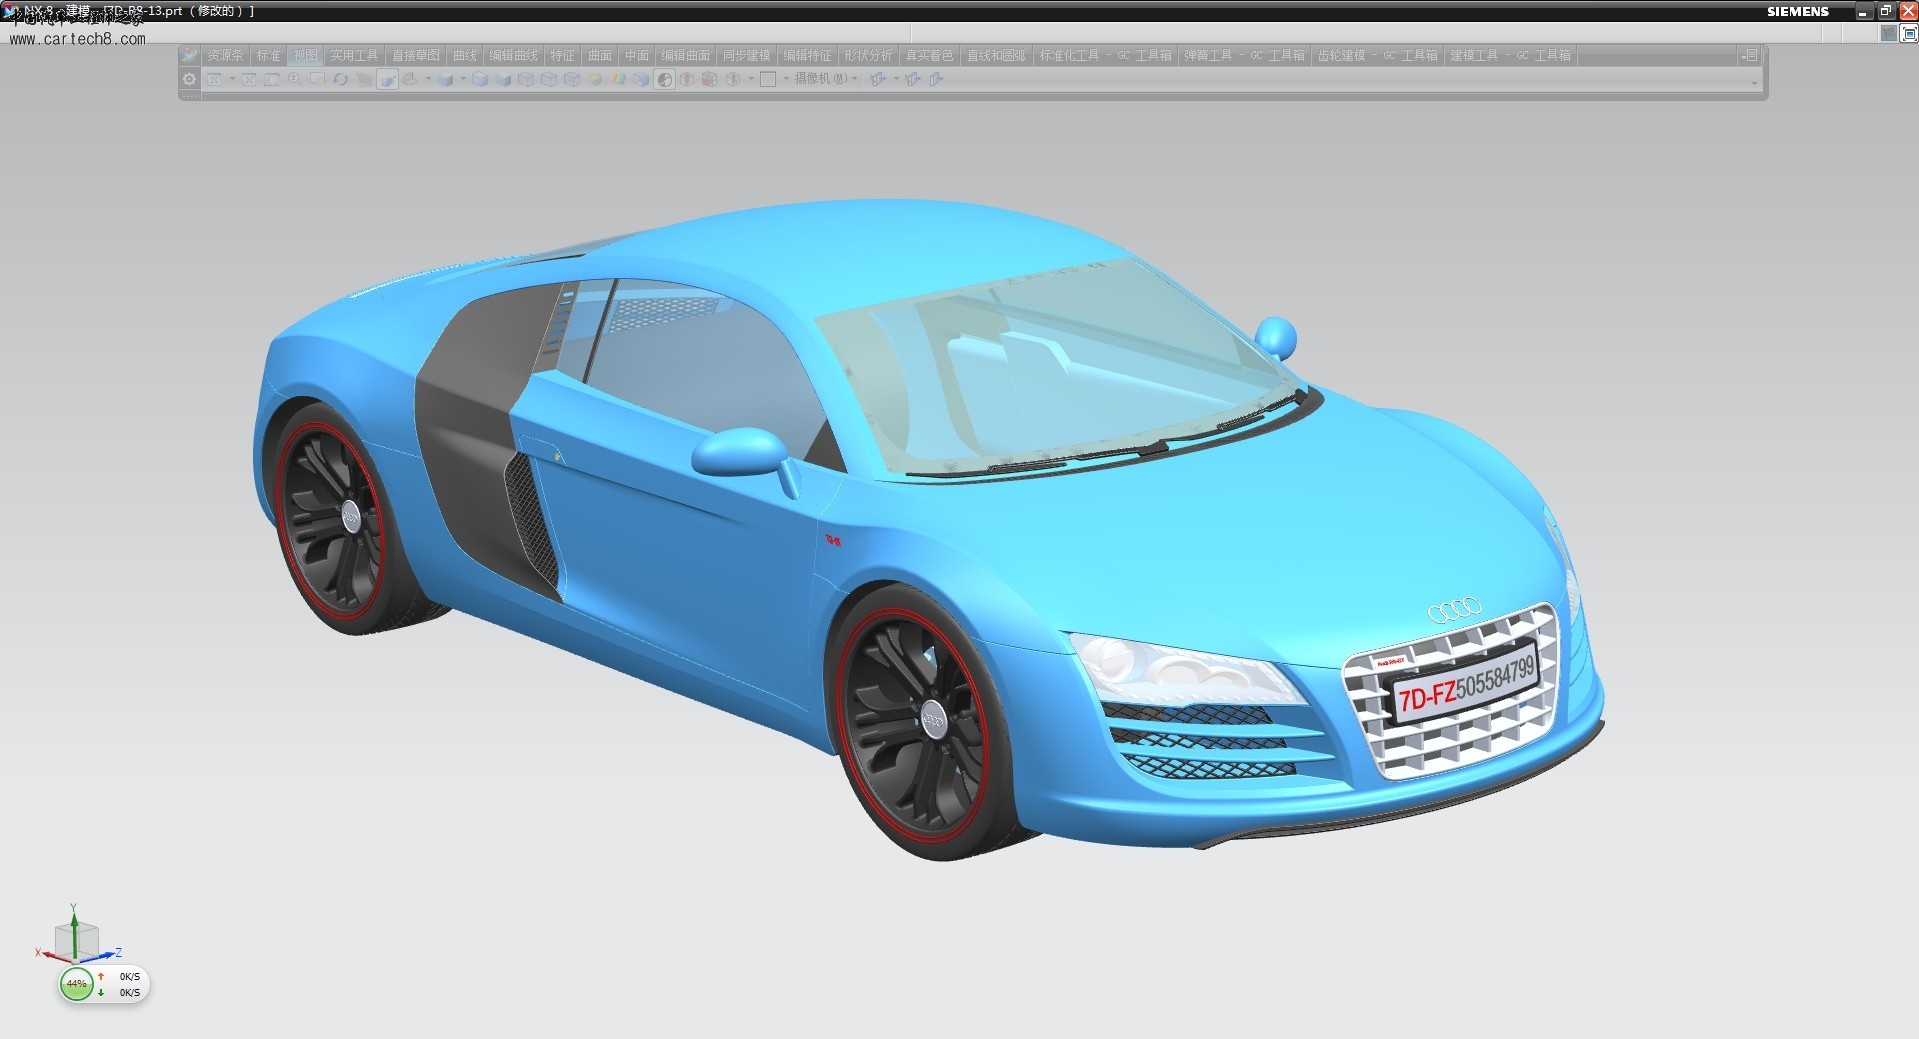Click the background color box icon

[x=768, y=79]
